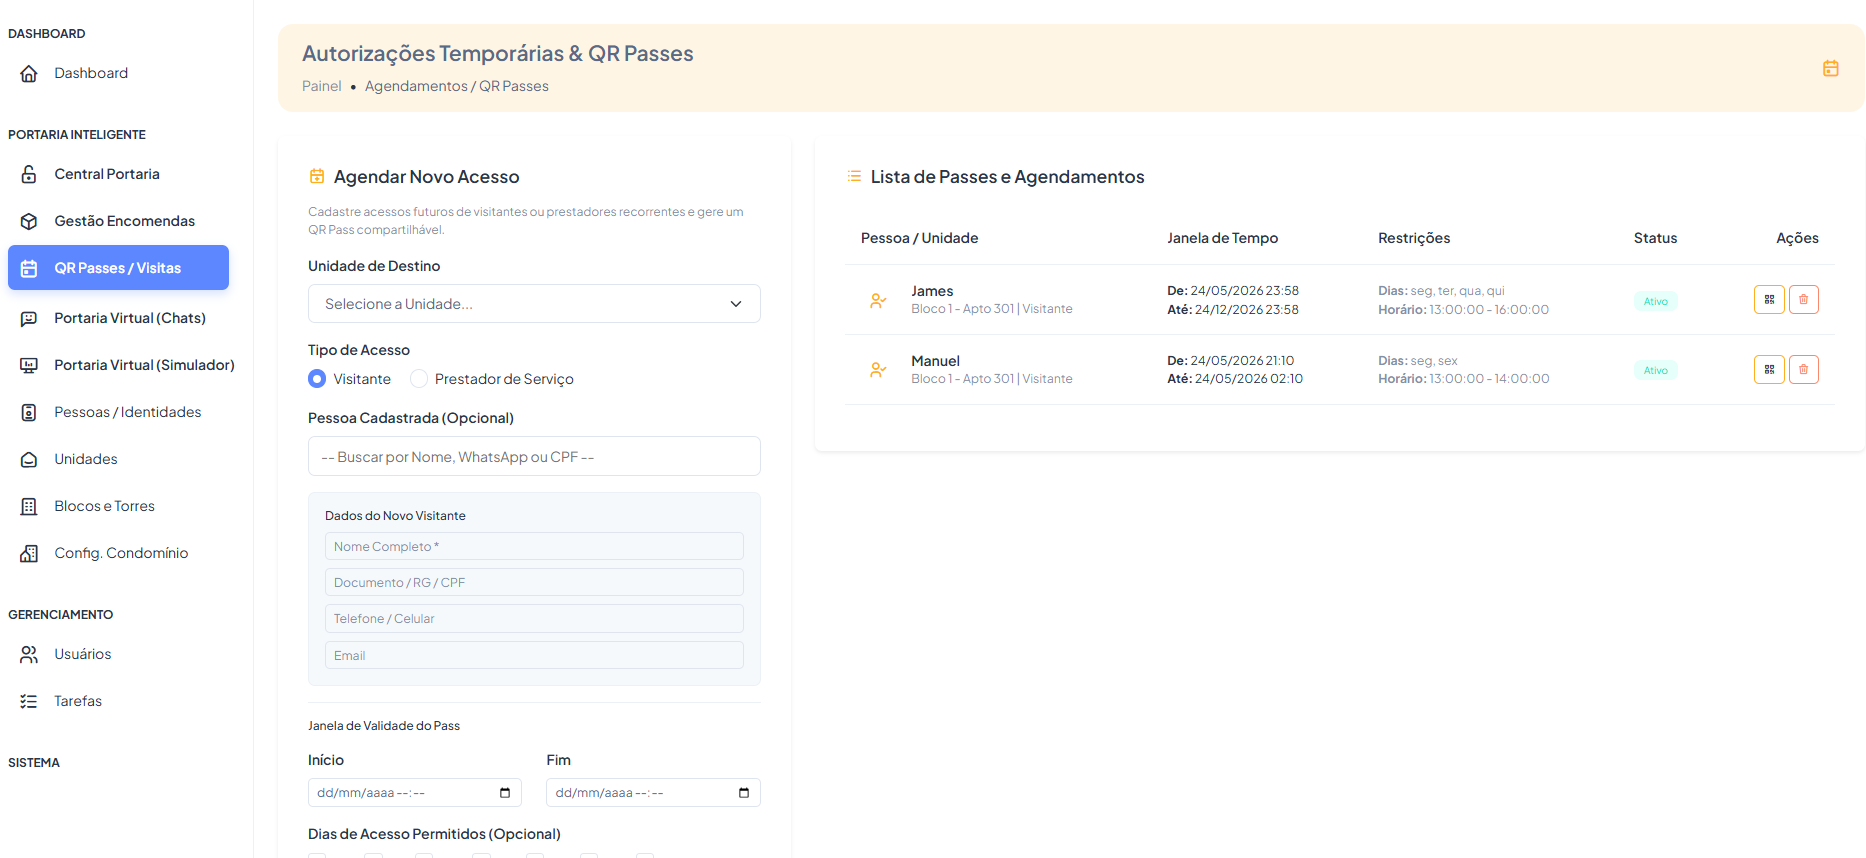Open Config. Condomínio in the sidebar
1866x858 pixels.
pos(119,553)
